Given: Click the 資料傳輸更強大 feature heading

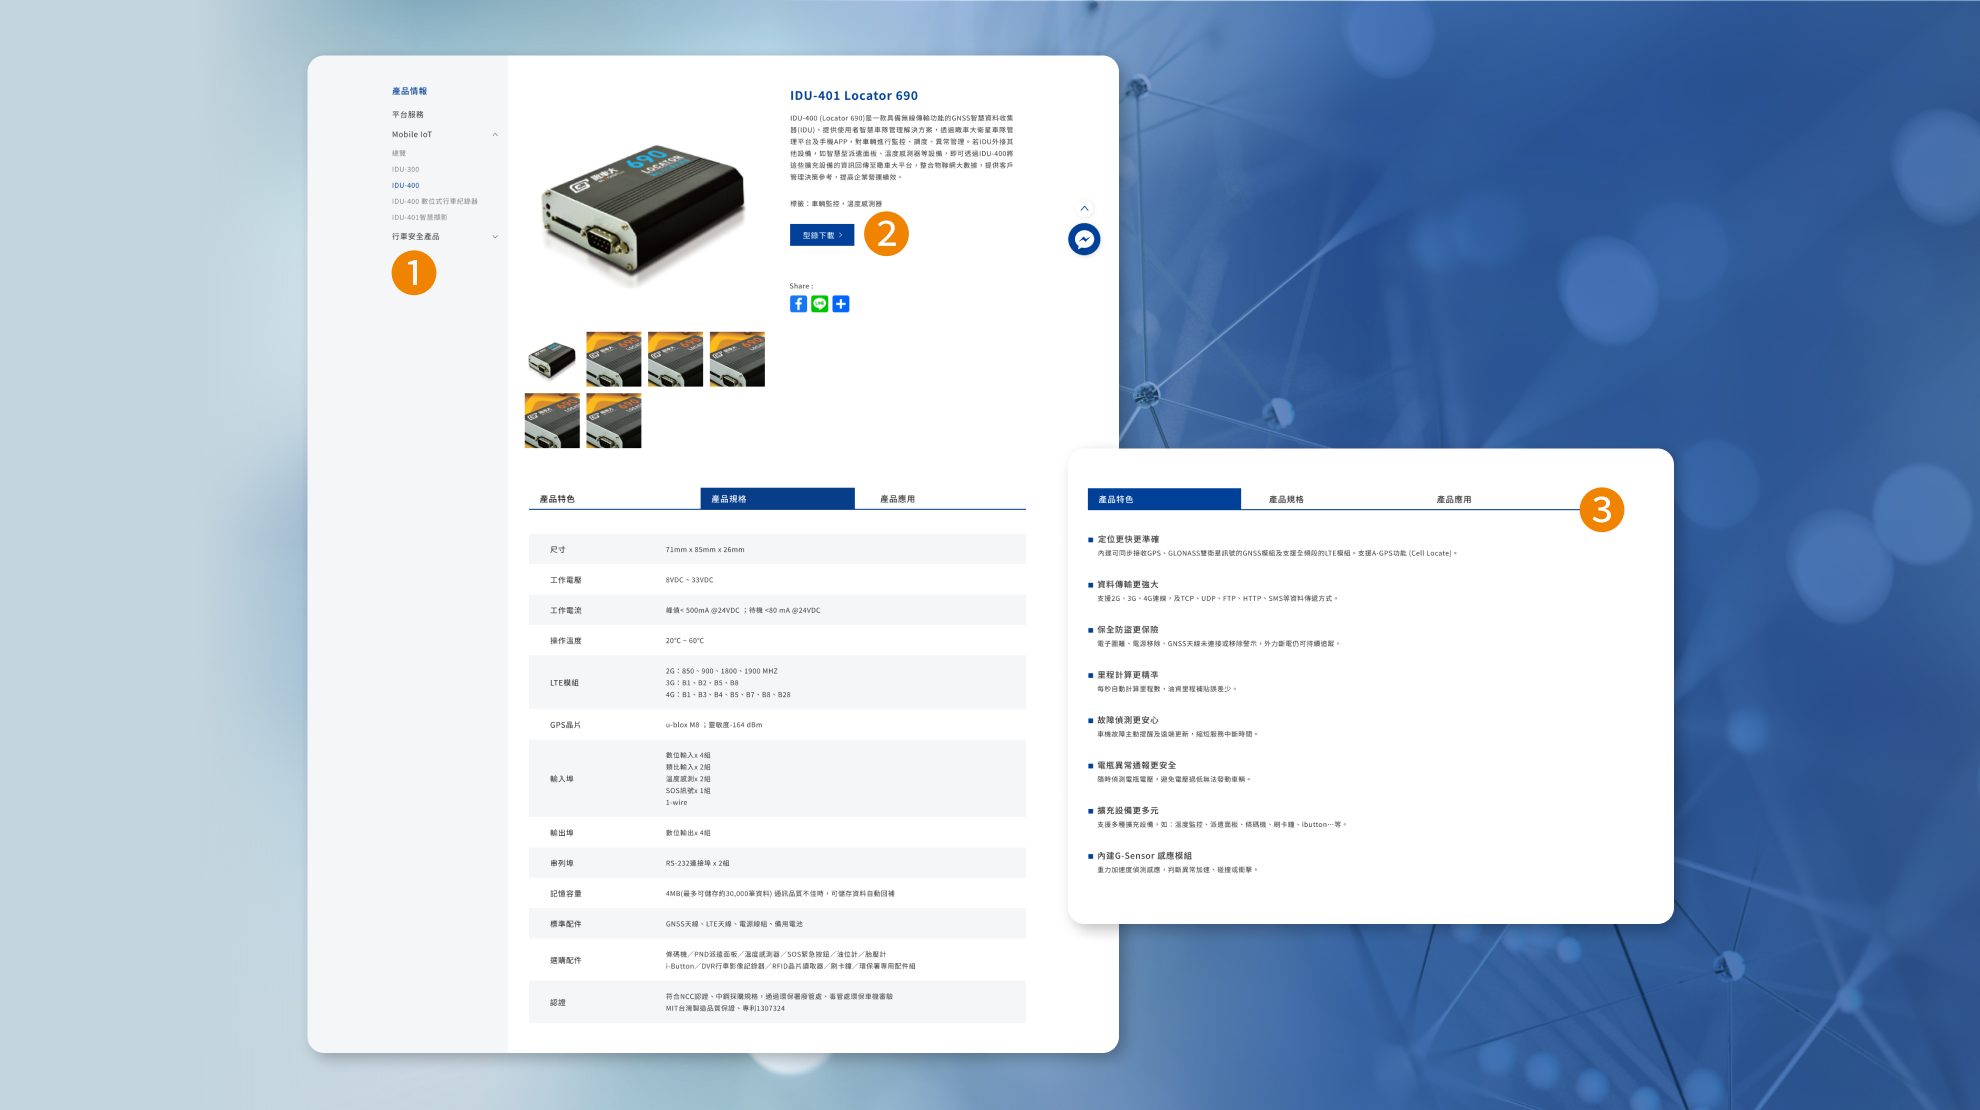Looking at the screenshot, I should click(1128, 584).
